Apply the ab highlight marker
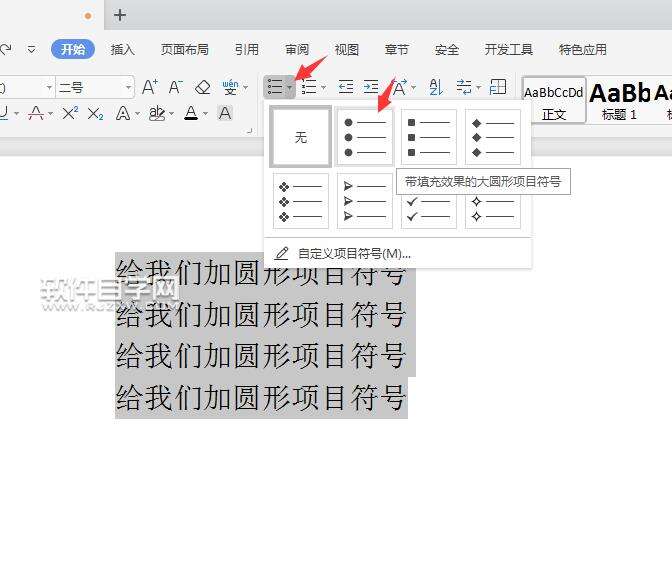 click(157, 114)
